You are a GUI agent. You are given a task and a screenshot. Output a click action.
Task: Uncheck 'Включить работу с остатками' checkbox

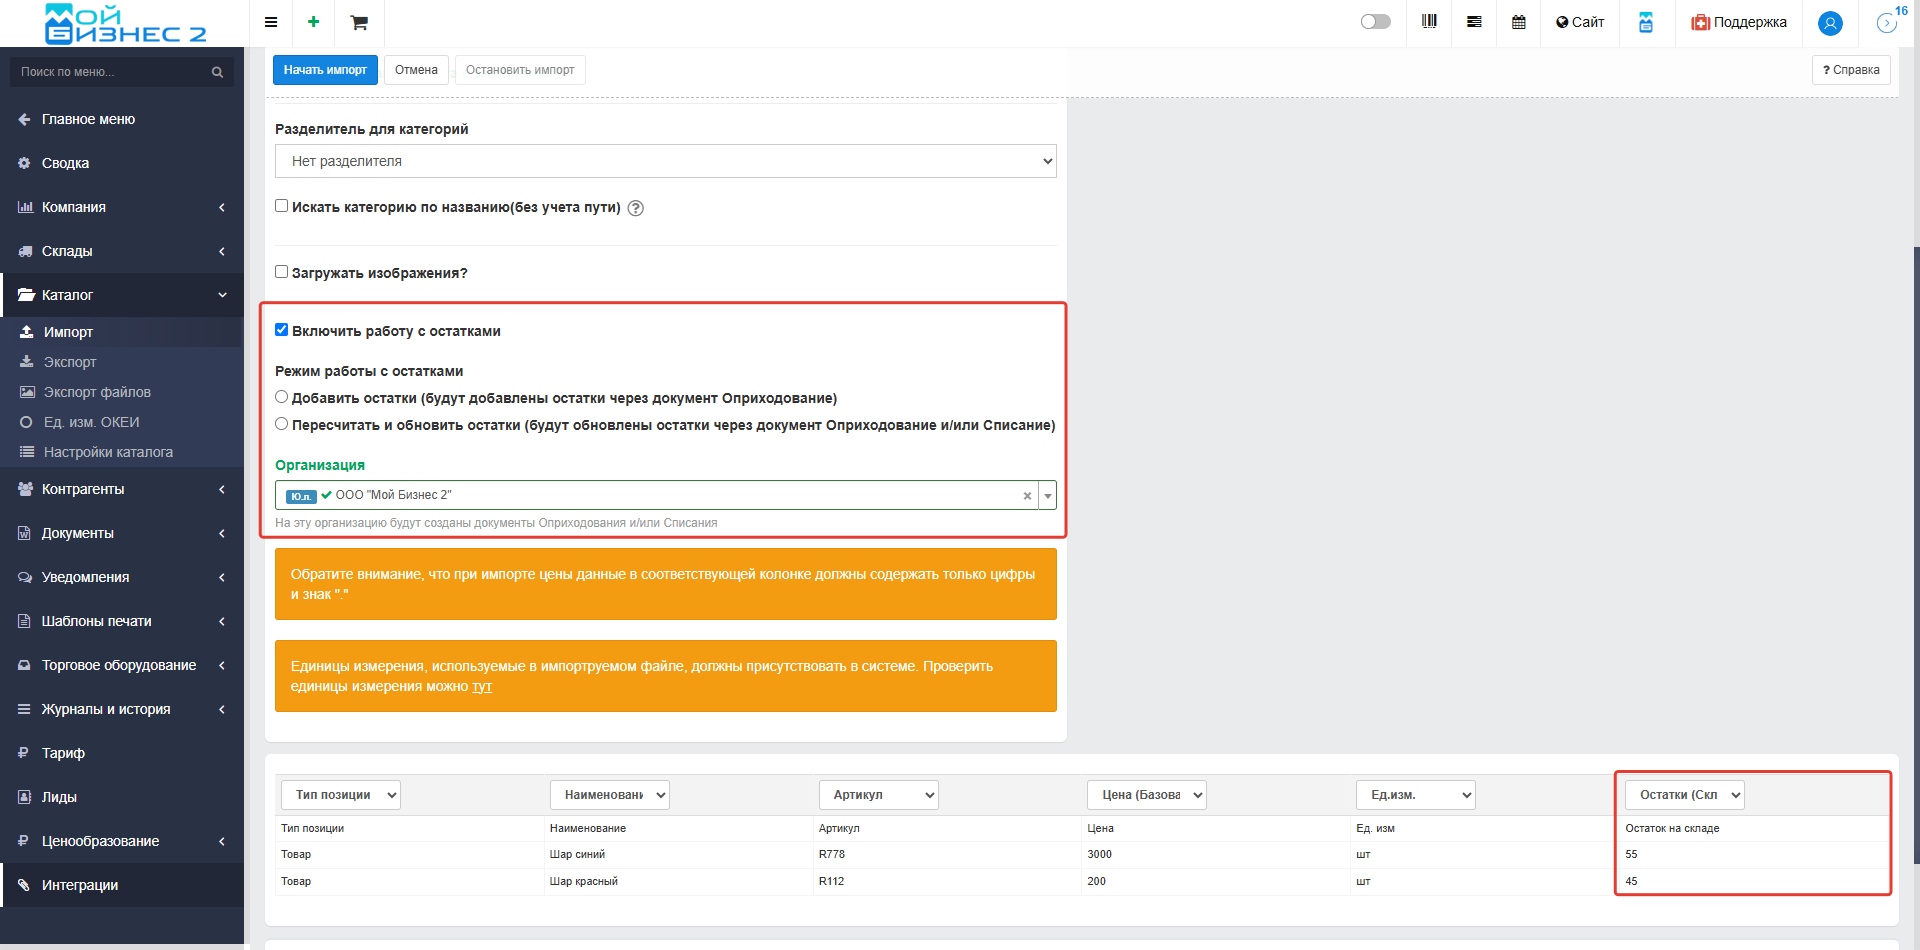pos(282,330)
